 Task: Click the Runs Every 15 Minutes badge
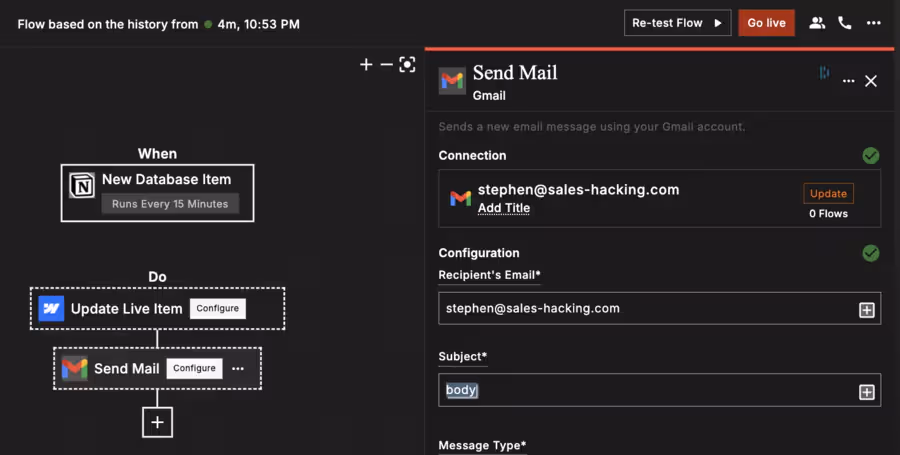coord(170,204)
